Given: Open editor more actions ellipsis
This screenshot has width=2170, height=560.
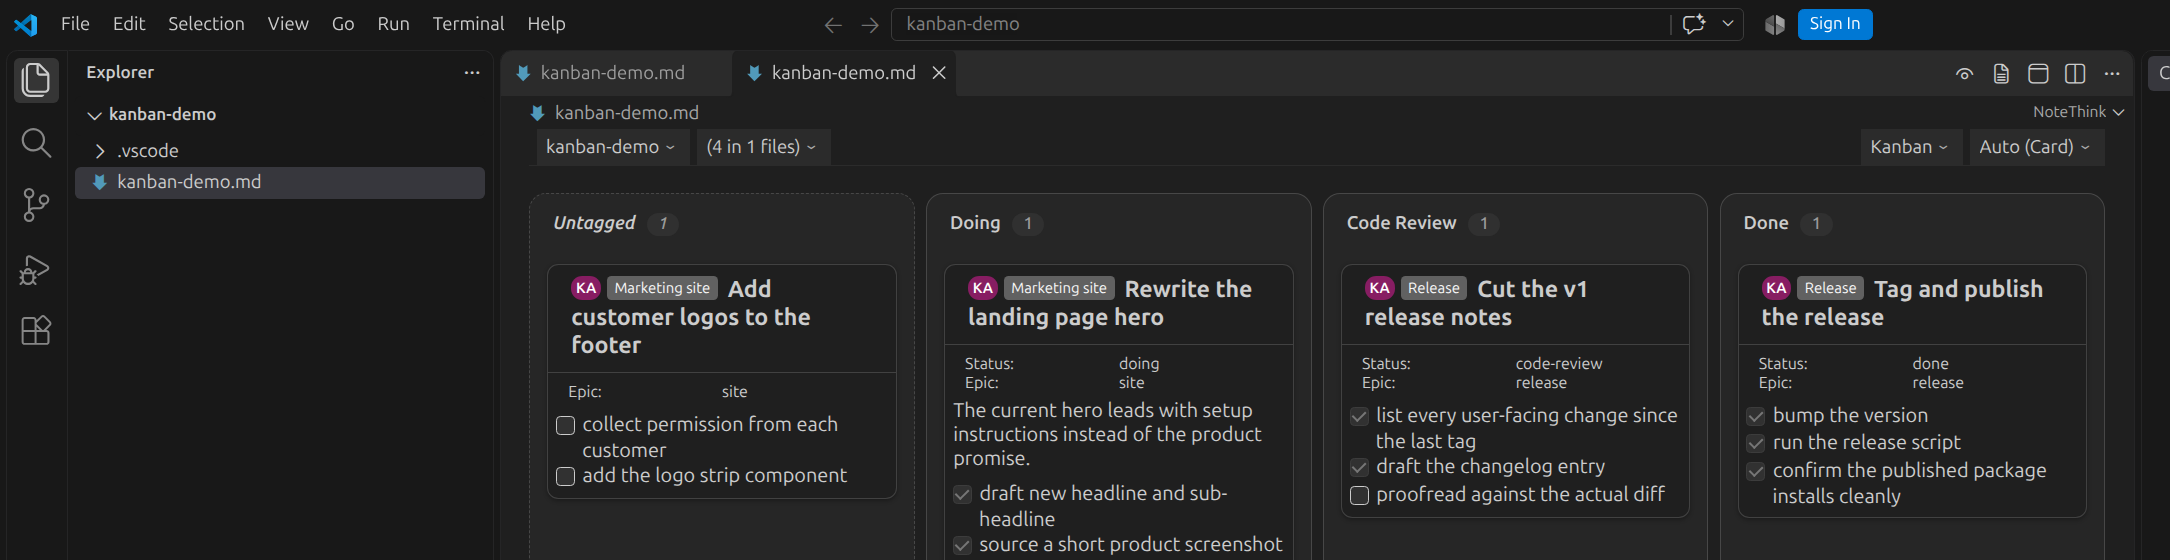Looking at the screenshot, I should pos(2112,74).
